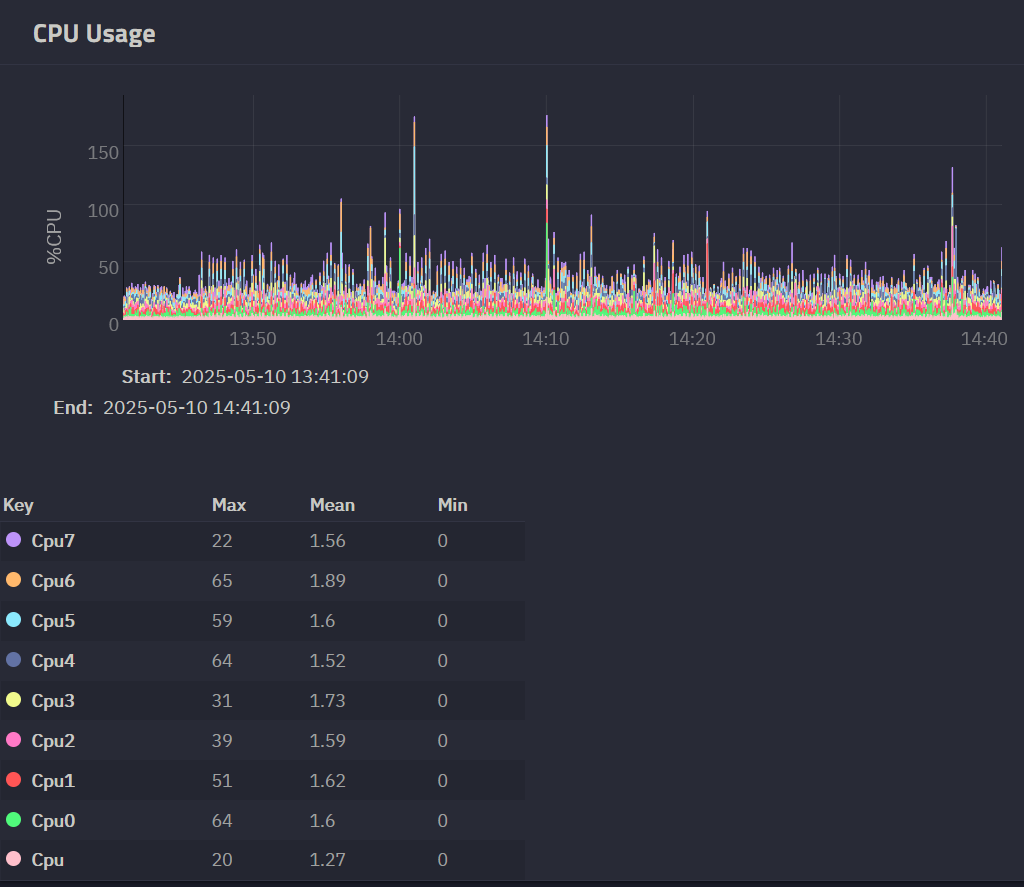Screen dimensions: 1024x887
Task: Select the Cpu7 legend label
Action: 53,541
